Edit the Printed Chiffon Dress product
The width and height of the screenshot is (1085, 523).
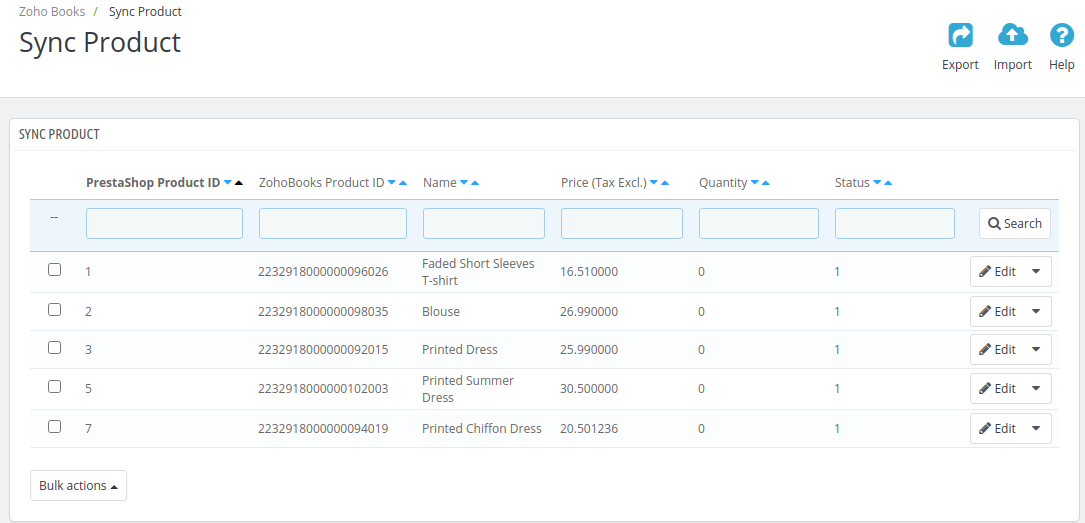pos(997,428)
